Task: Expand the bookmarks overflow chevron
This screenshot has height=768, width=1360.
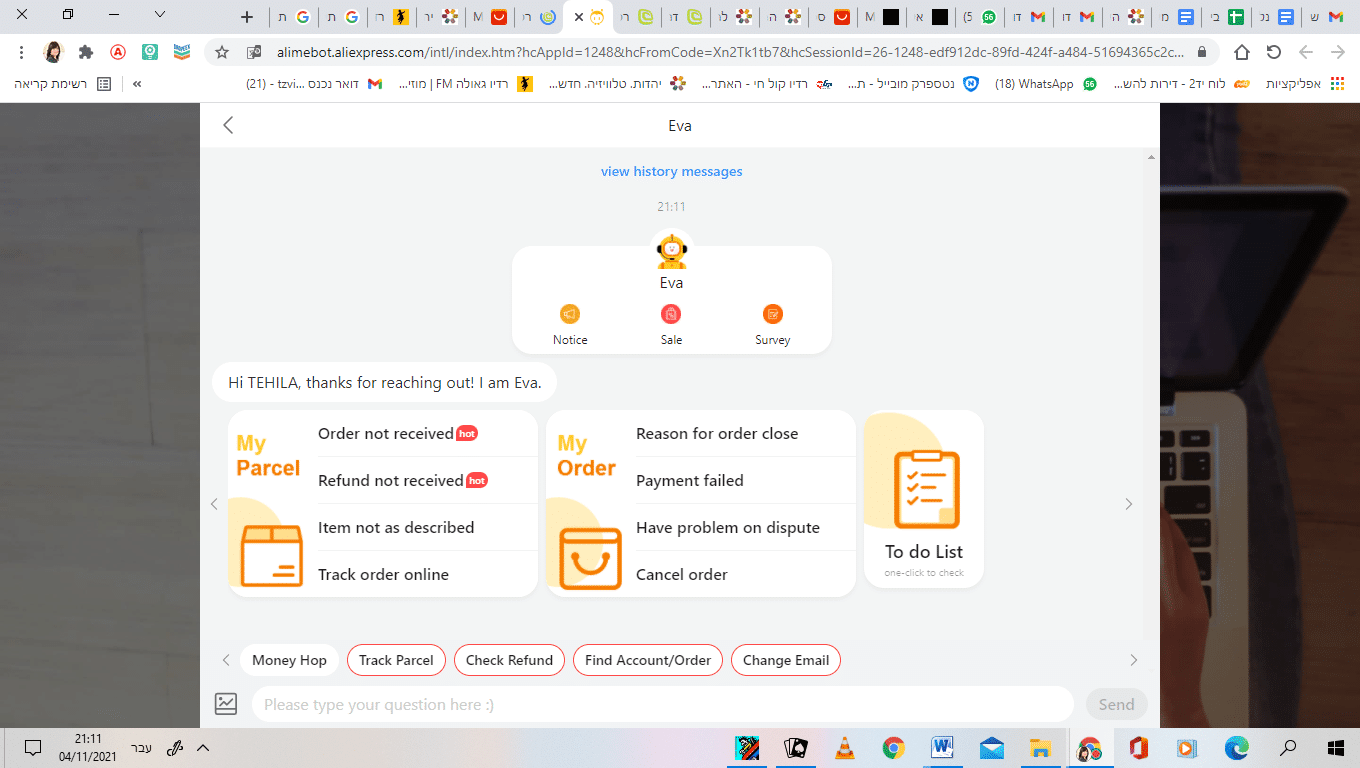Action: (x=137, y=84)
